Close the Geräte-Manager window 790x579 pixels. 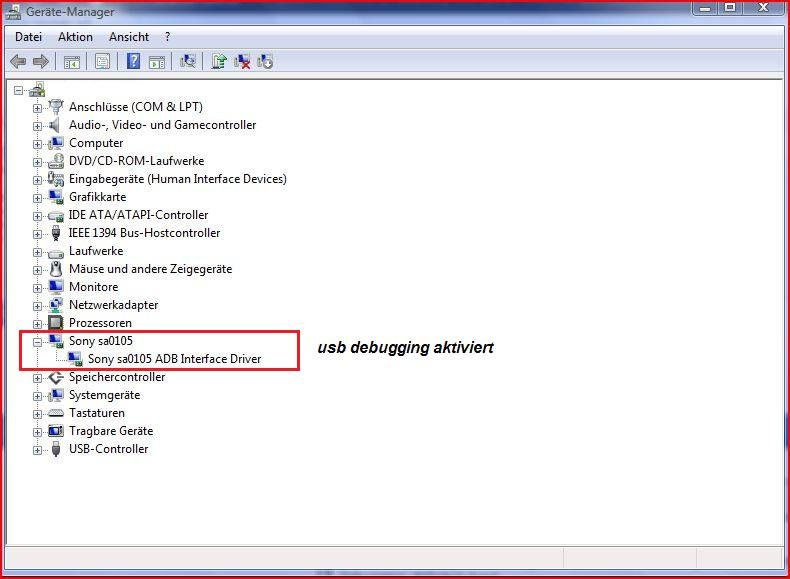coord(763,8)
